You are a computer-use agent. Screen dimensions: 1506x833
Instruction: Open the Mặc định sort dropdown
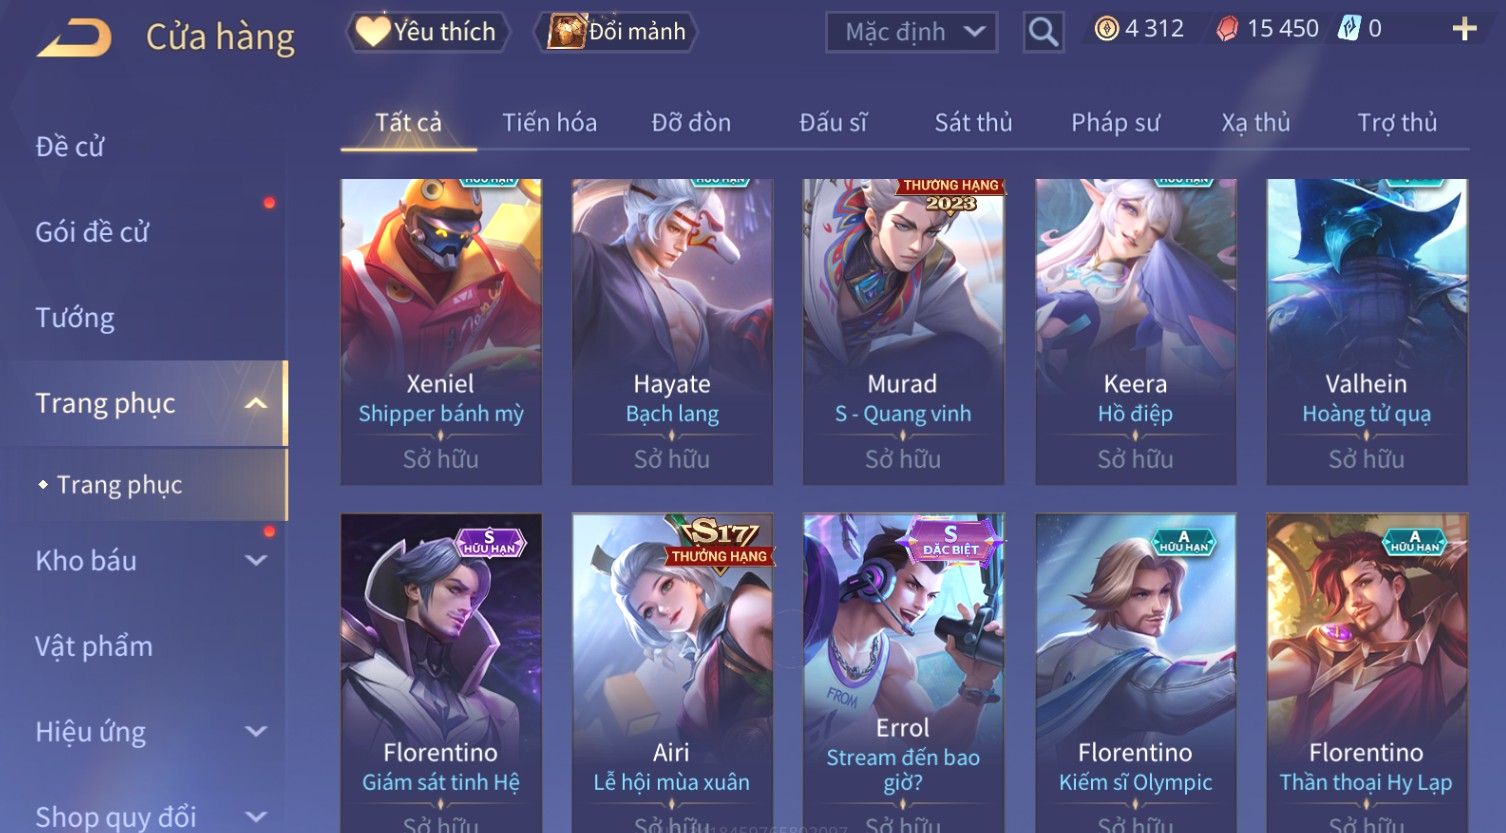pyautogui.click(x=912, y=32)
